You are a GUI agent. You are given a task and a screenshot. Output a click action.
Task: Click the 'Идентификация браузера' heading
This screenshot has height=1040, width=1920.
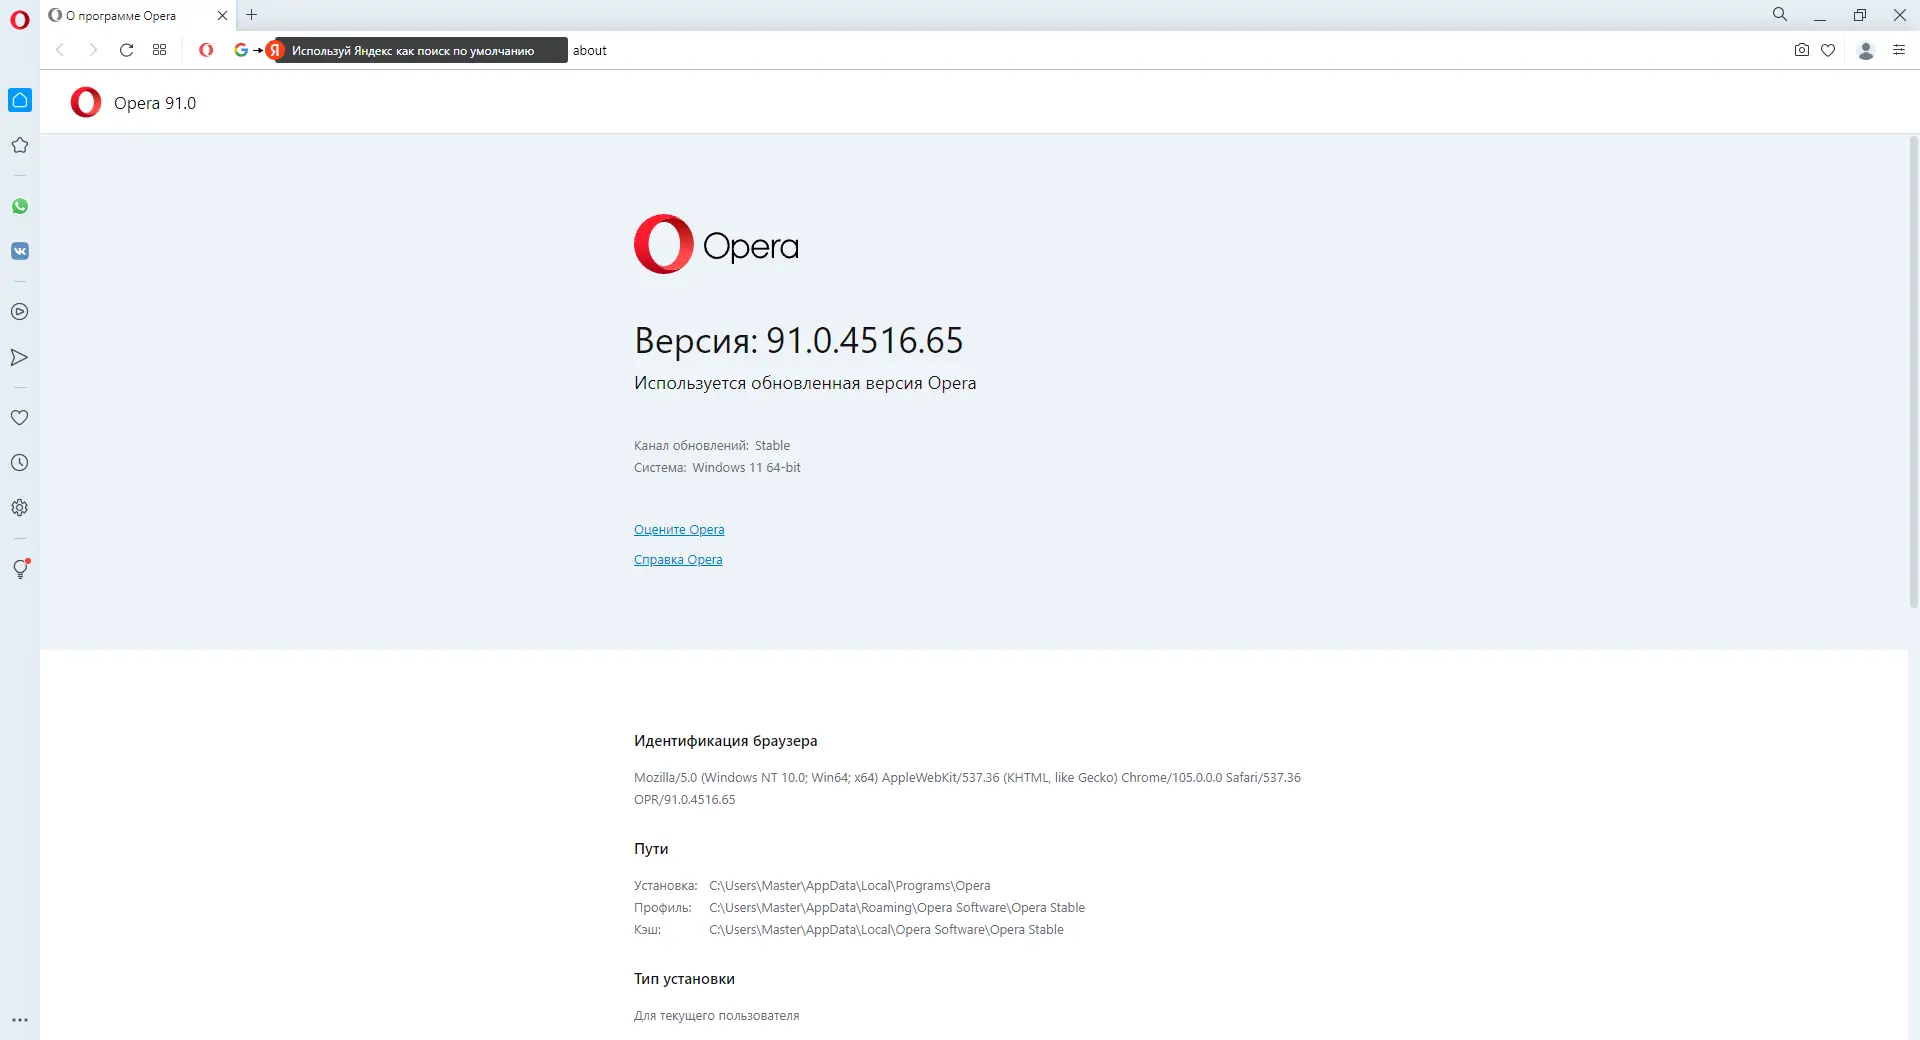pos(726,741)
